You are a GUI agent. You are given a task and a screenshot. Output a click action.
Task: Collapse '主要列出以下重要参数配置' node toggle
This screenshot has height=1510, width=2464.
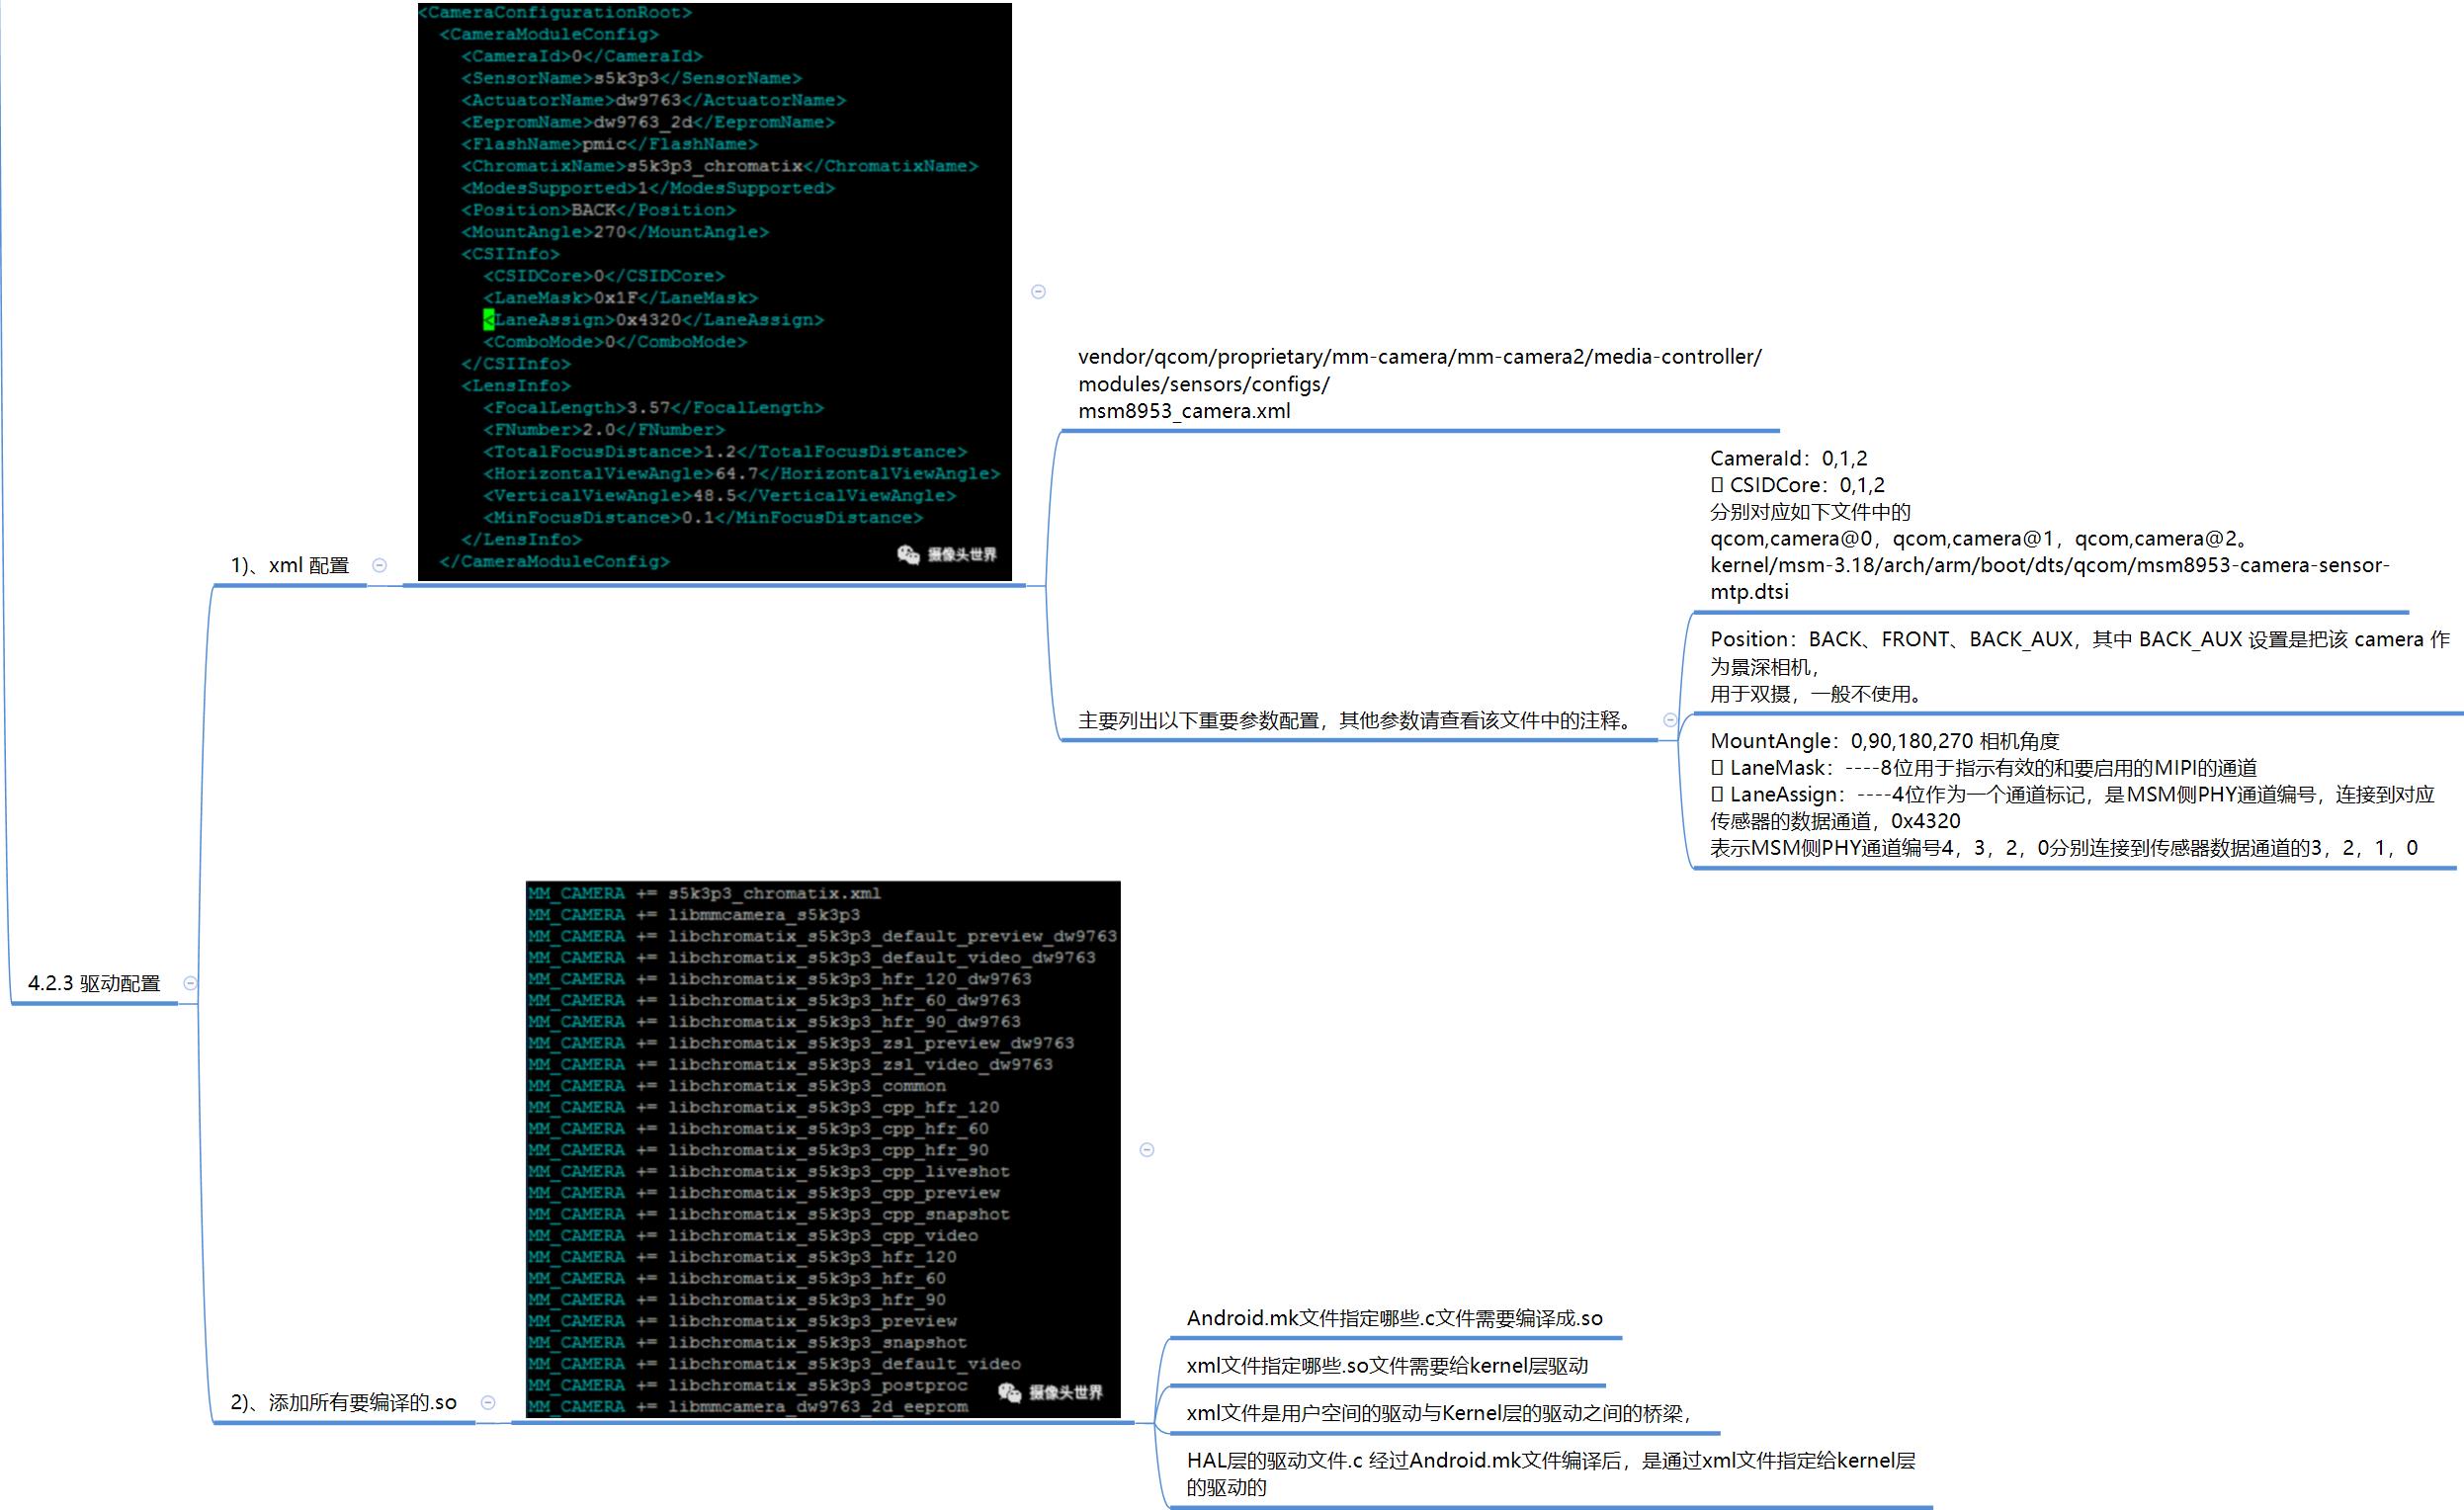point(1669,720)
